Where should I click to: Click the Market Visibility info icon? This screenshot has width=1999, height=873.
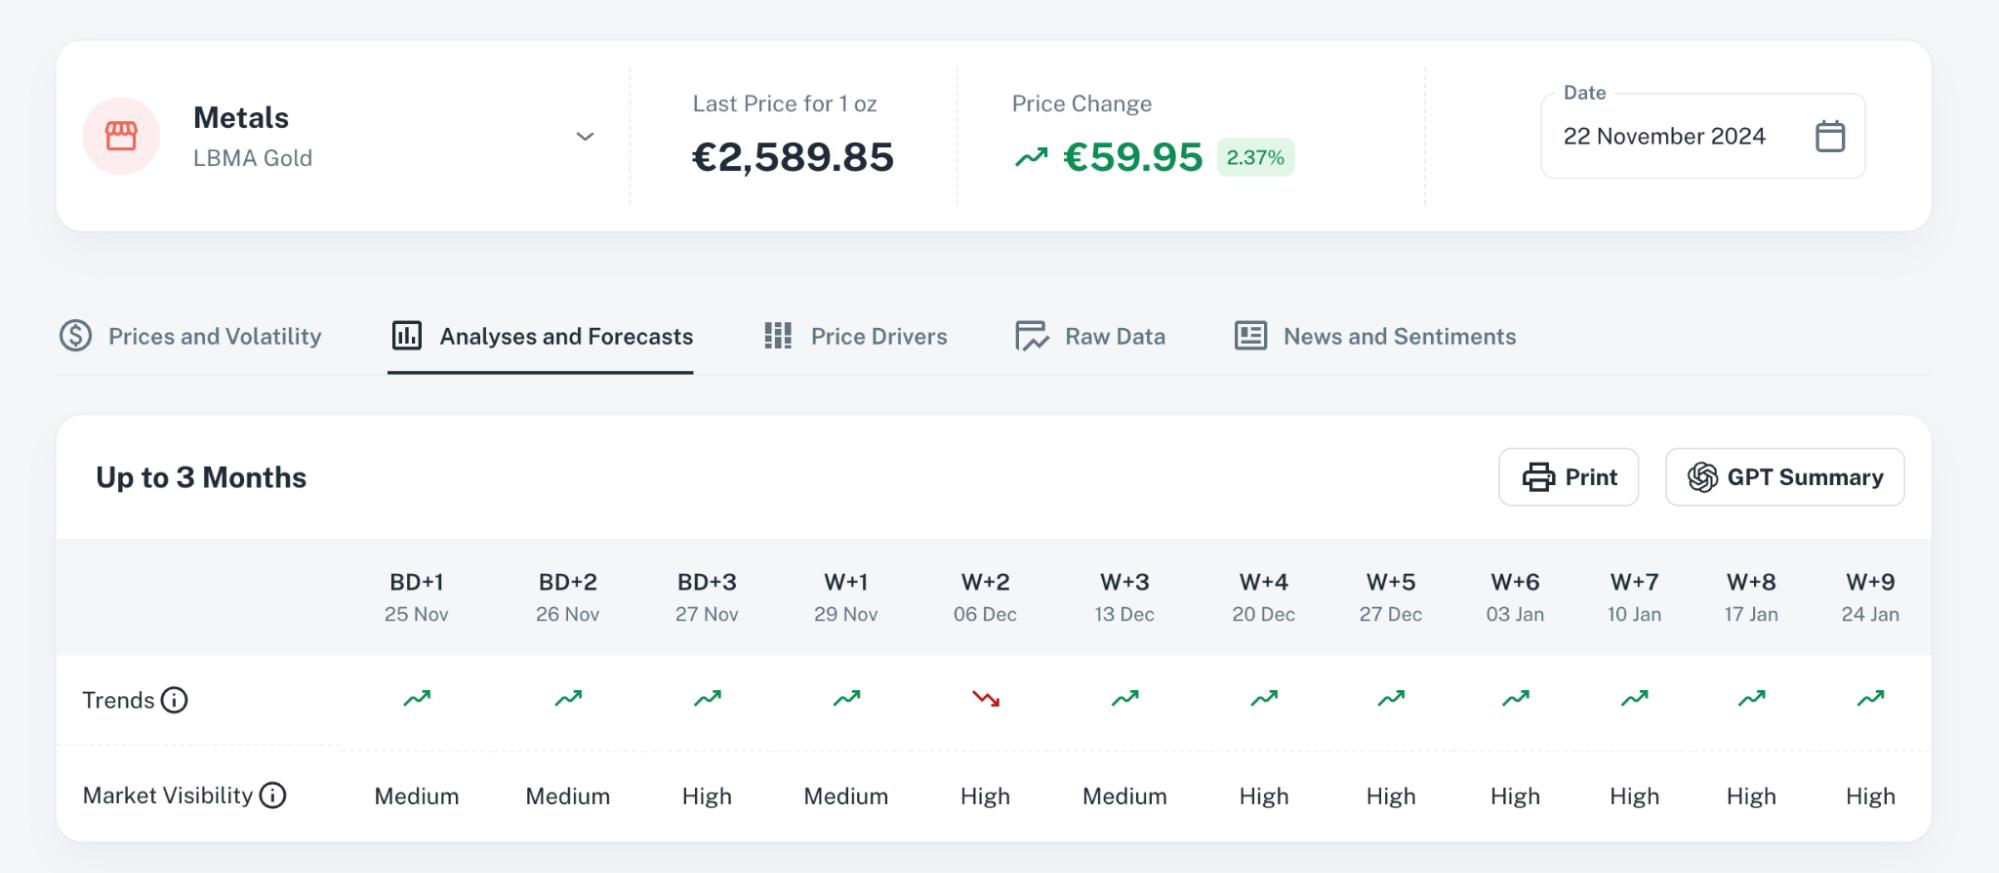[x=273, y=795]
